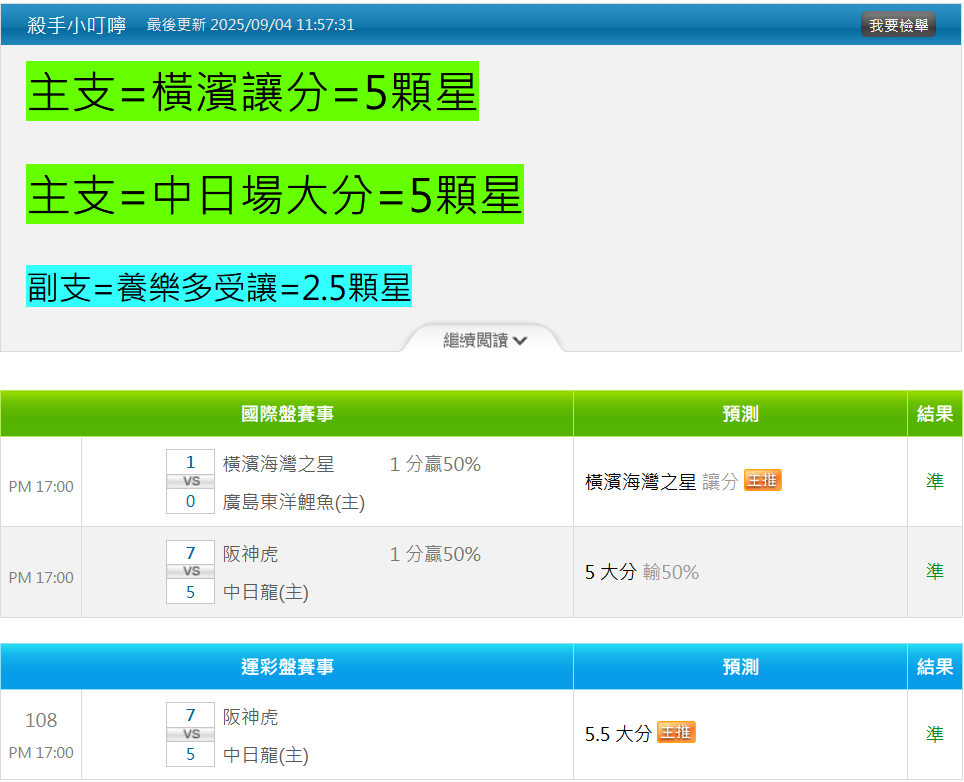This screenshot has height=782, width=964.
Task: Click the 主支=中日場大分=5顆星 headline
Action: 275,194
